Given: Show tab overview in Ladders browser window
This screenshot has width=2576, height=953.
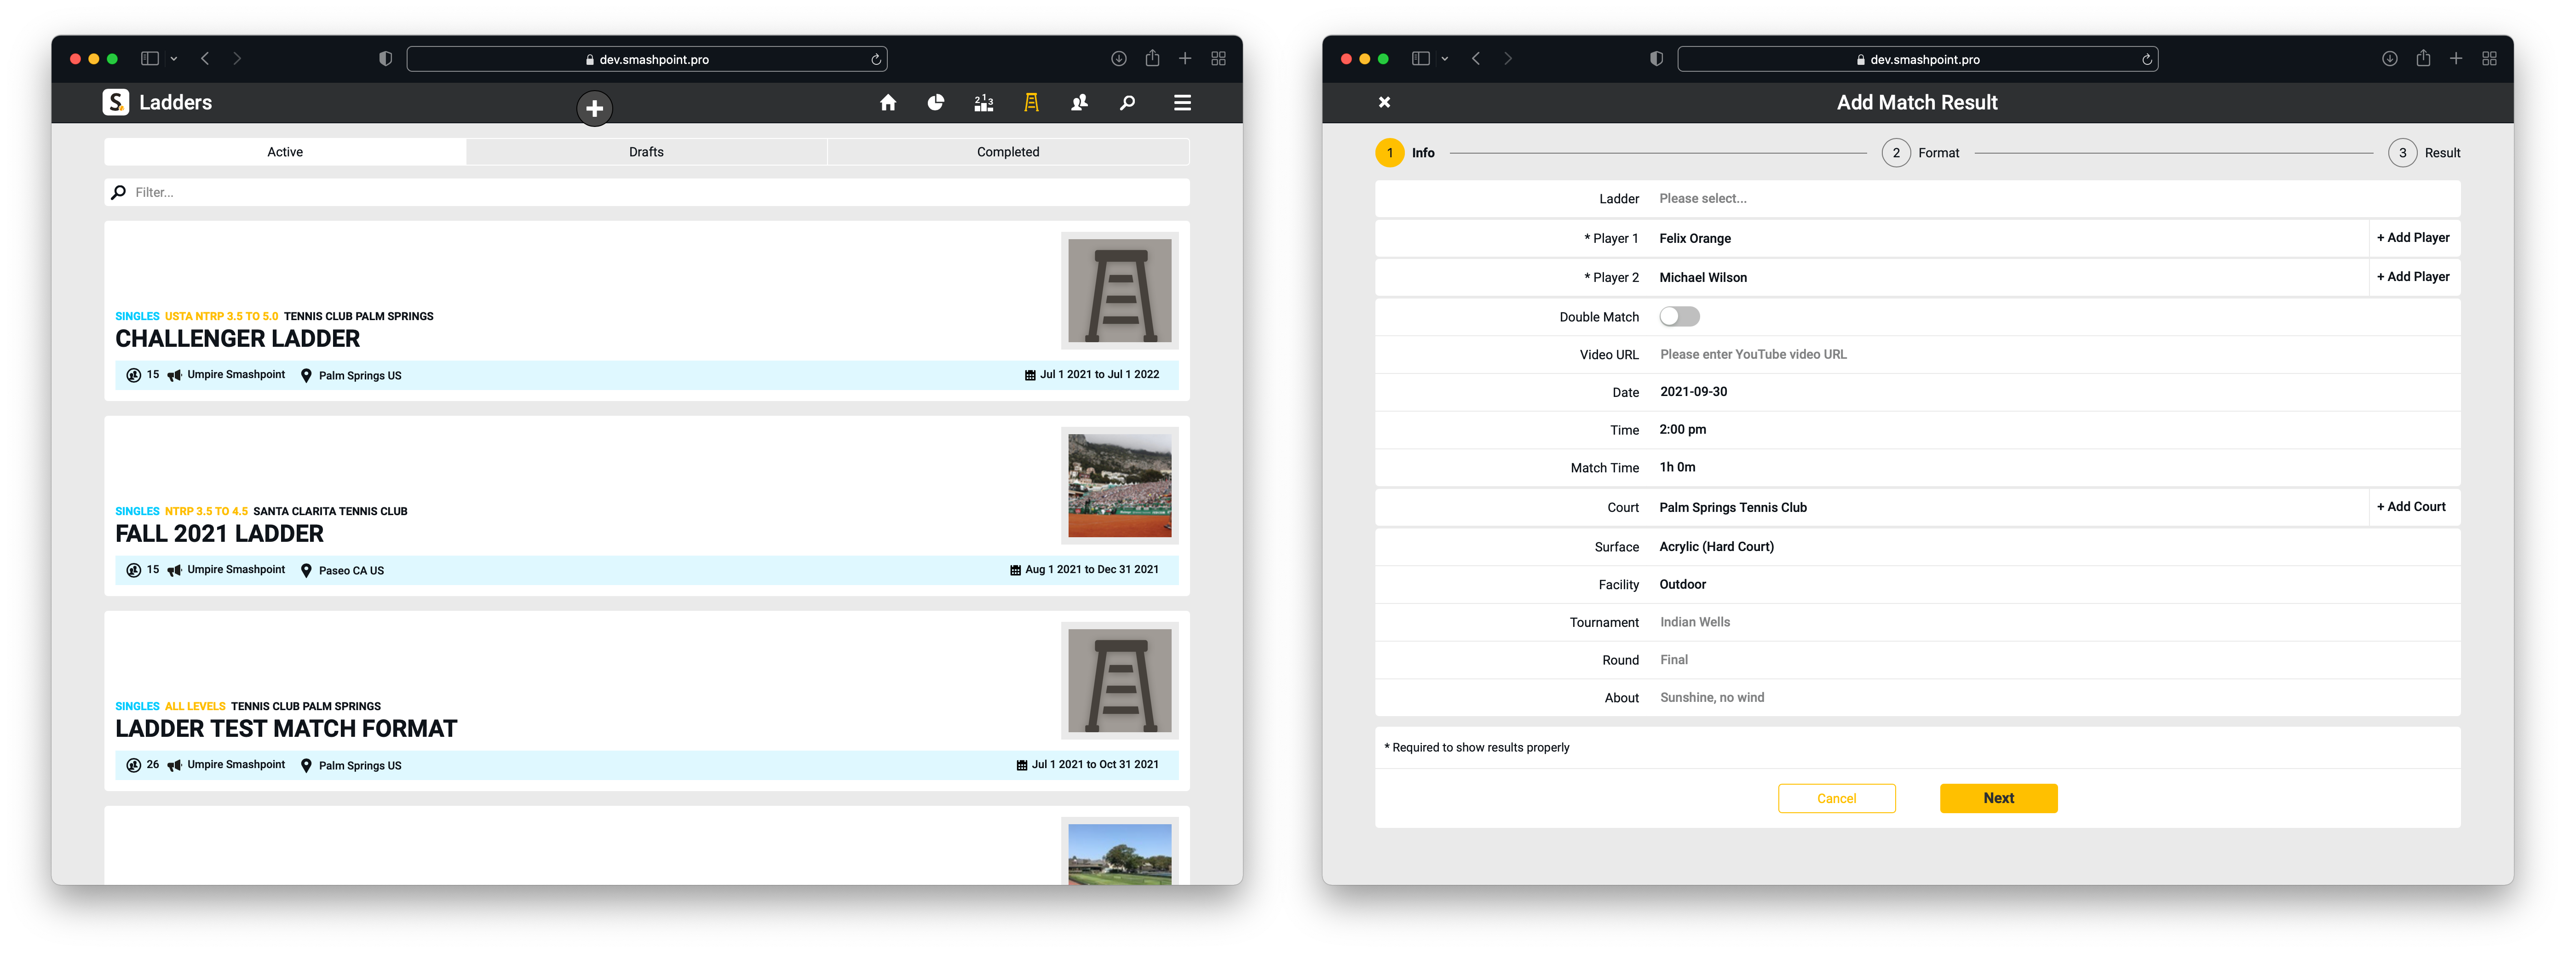Looking at the screenshot, I should click(x=1219, y=59).
